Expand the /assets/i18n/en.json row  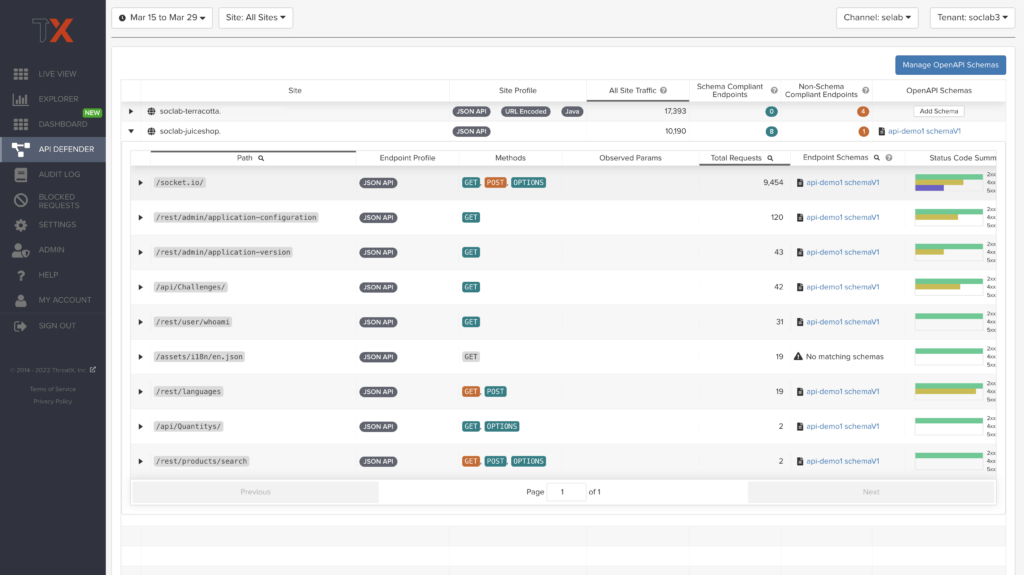point(140,357)
